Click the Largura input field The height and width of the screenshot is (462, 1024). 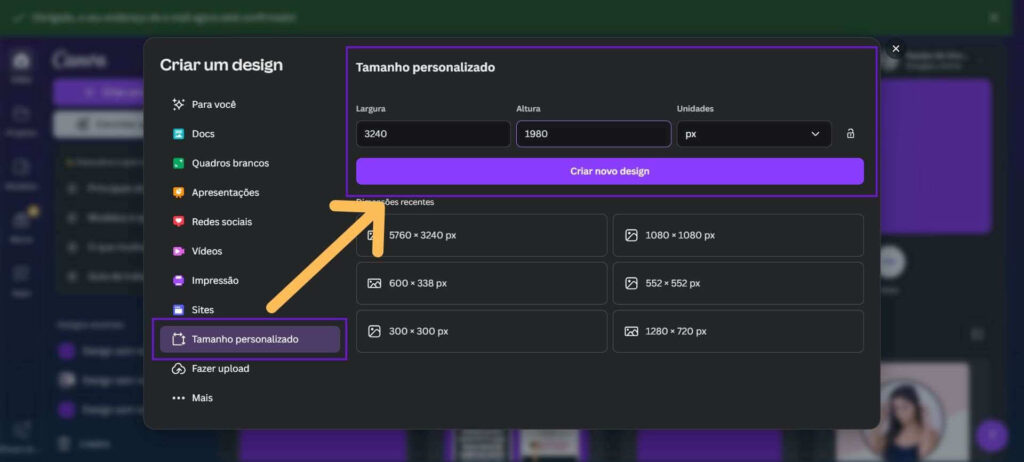coord(432,134)
